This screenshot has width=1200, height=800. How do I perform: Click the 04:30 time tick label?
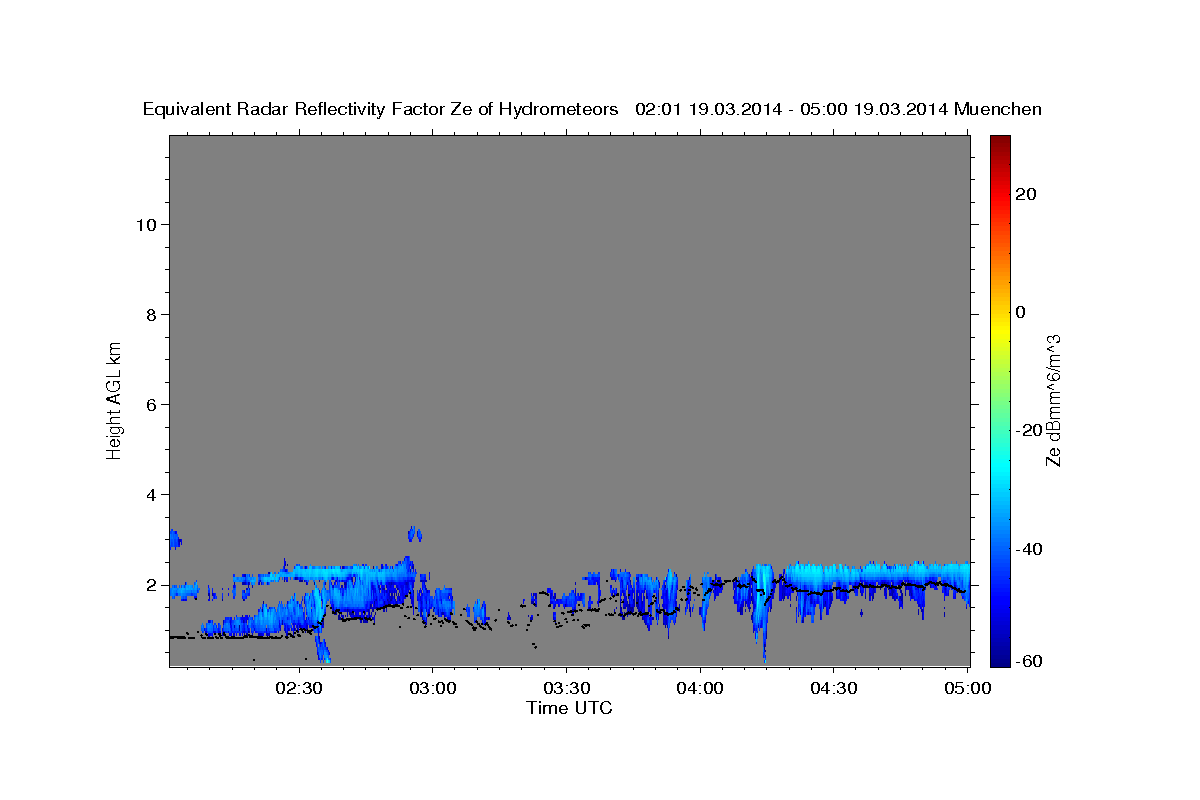pos(833,688)
